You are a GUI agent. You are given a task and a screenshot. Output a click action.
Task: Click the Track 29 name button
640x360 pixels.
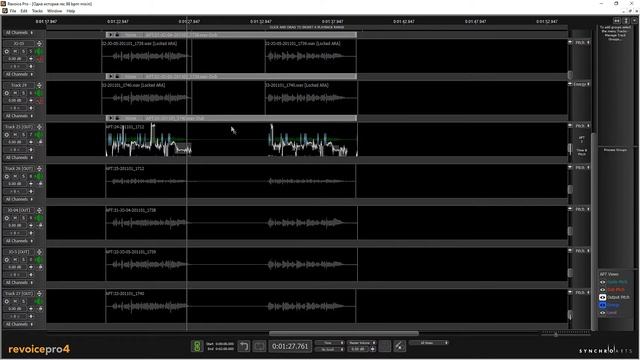[19, 85]
